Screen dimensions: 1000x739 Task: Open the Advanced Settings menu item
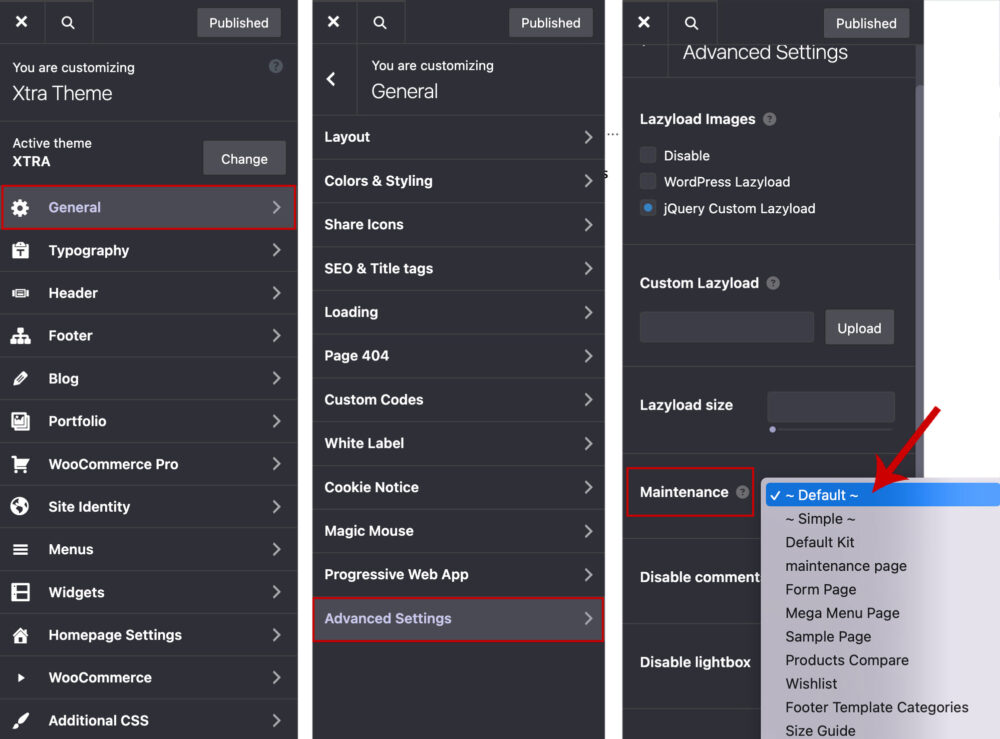pyautogui.click(x=458, y=619)
